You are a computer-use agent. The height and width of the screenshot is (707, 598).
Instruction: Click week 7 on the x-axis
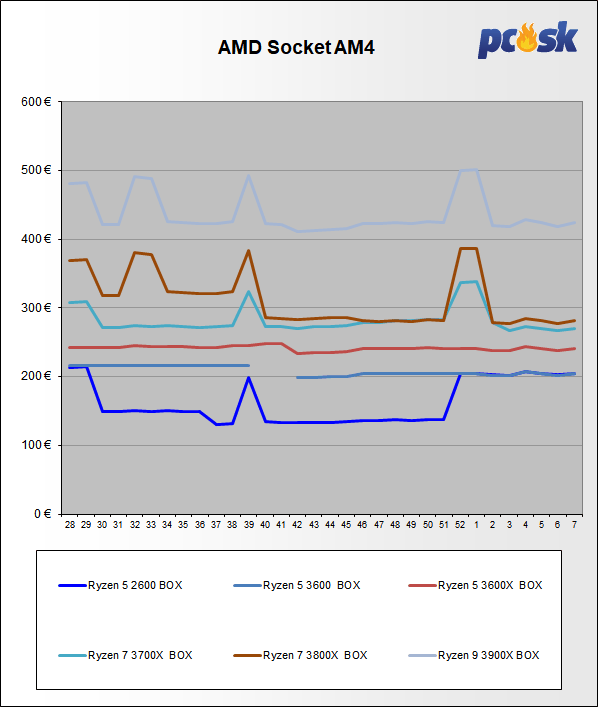[x=574, y=525]
